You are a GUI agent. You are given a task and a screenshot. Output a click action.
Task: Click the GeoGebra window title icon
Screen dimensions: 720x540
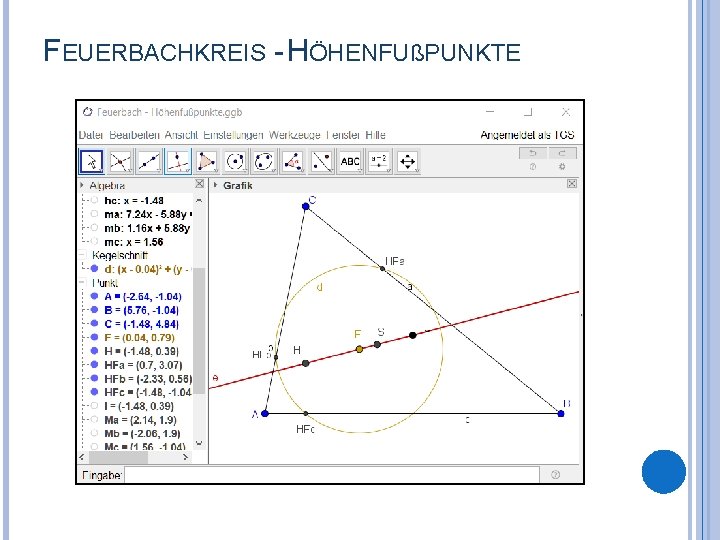point(87,112)
